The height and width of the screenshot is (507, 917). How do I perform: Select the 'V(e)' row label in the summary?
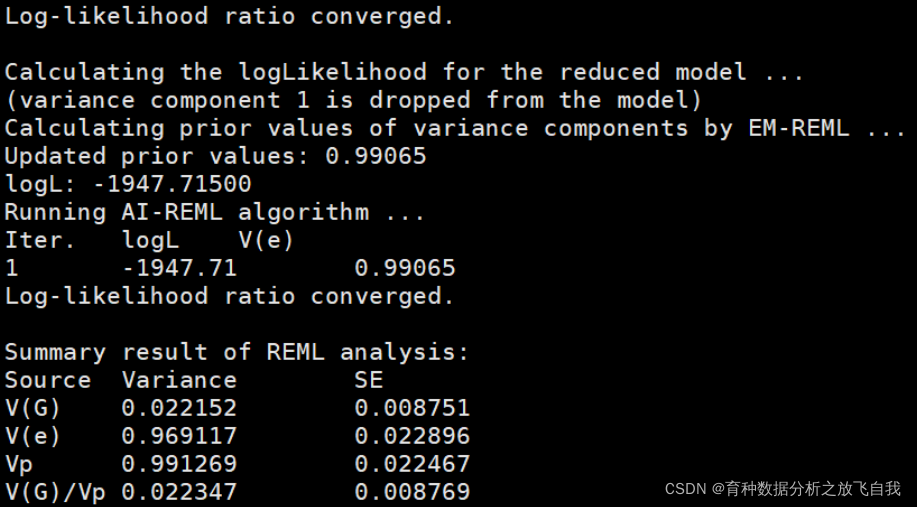[x=33, y=436]
